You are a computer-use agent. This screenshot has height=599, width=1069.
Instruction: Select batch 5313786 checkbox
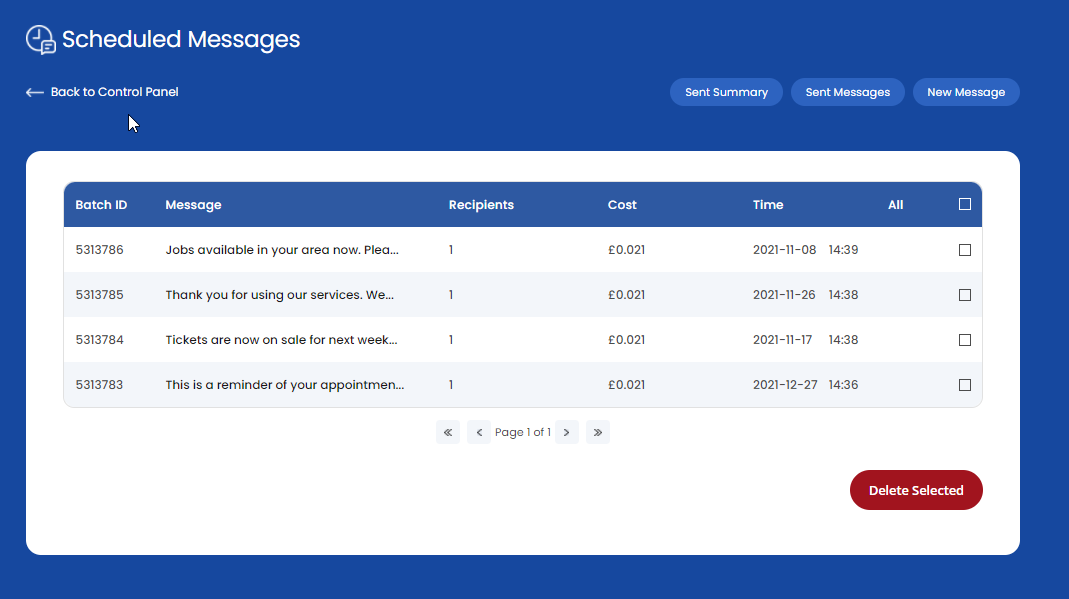[965, 250]
